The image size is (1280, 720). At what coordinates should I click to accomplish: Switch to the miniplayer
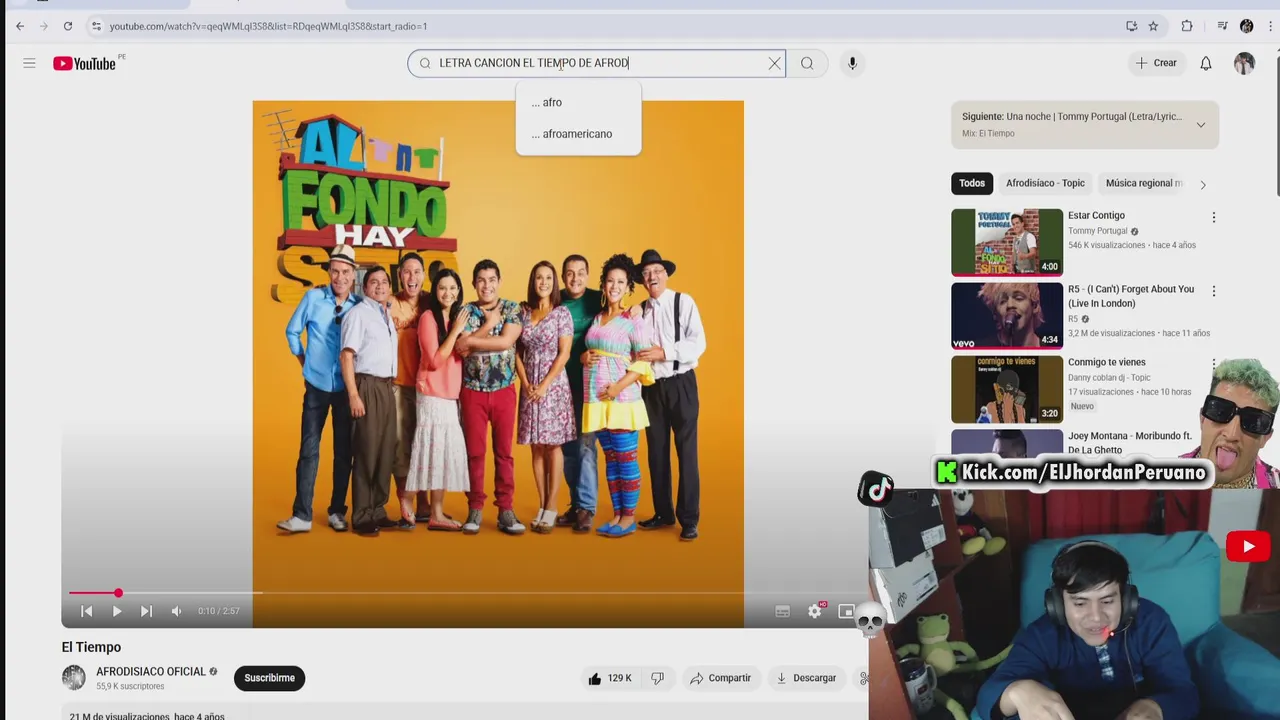coord(846,611)
